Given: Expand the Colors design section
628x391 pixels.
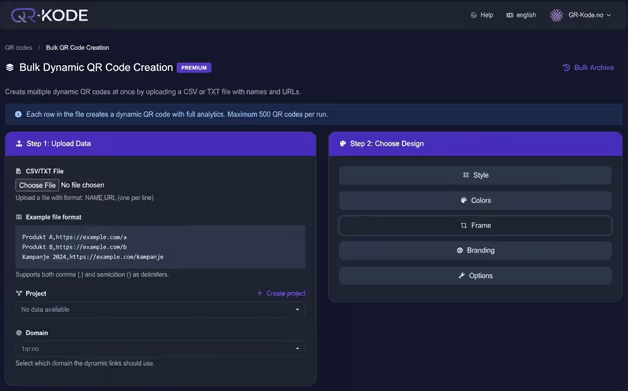Looking at the screenshot, I should [x=475, y=200].
